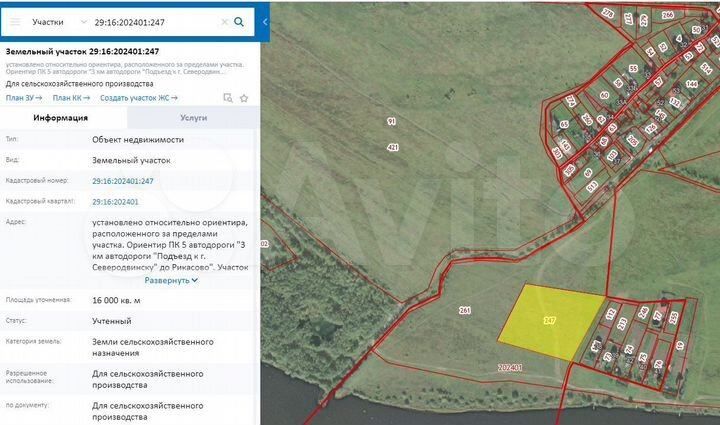The width and height of the screenshot is (720, 425).
Task: Click 'Земельный участок' kind value
Action: [x=131, y=161]
